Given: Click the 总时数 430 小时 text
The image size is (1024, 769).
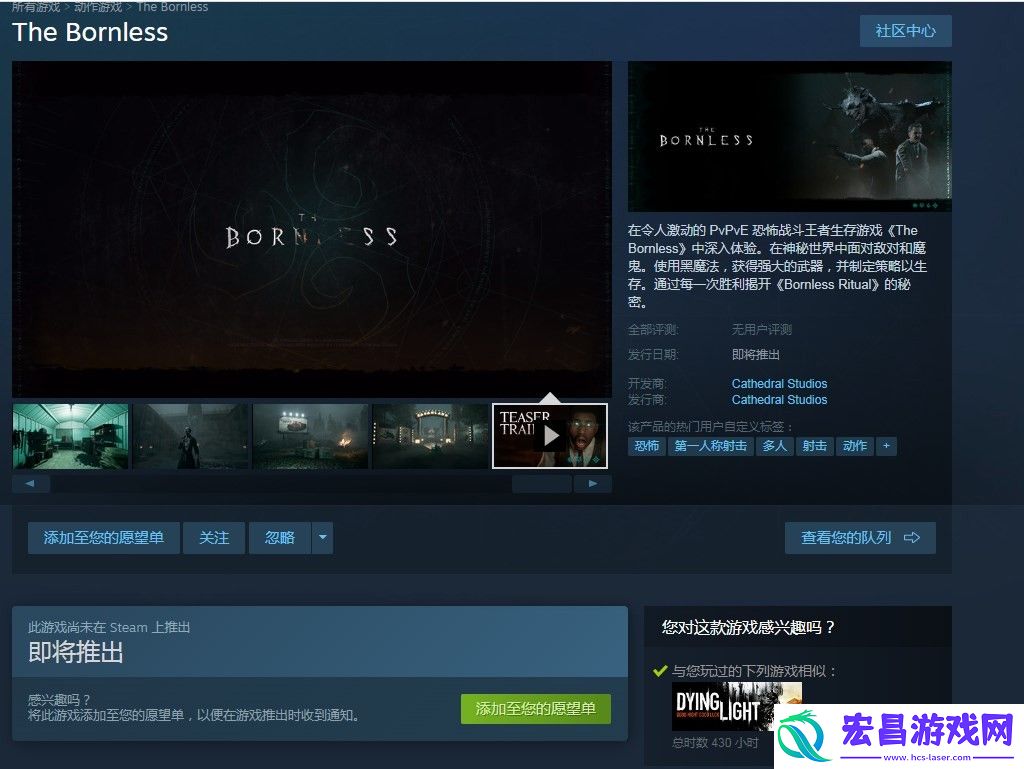Looking at the screenshot, I should pos(715,743).
